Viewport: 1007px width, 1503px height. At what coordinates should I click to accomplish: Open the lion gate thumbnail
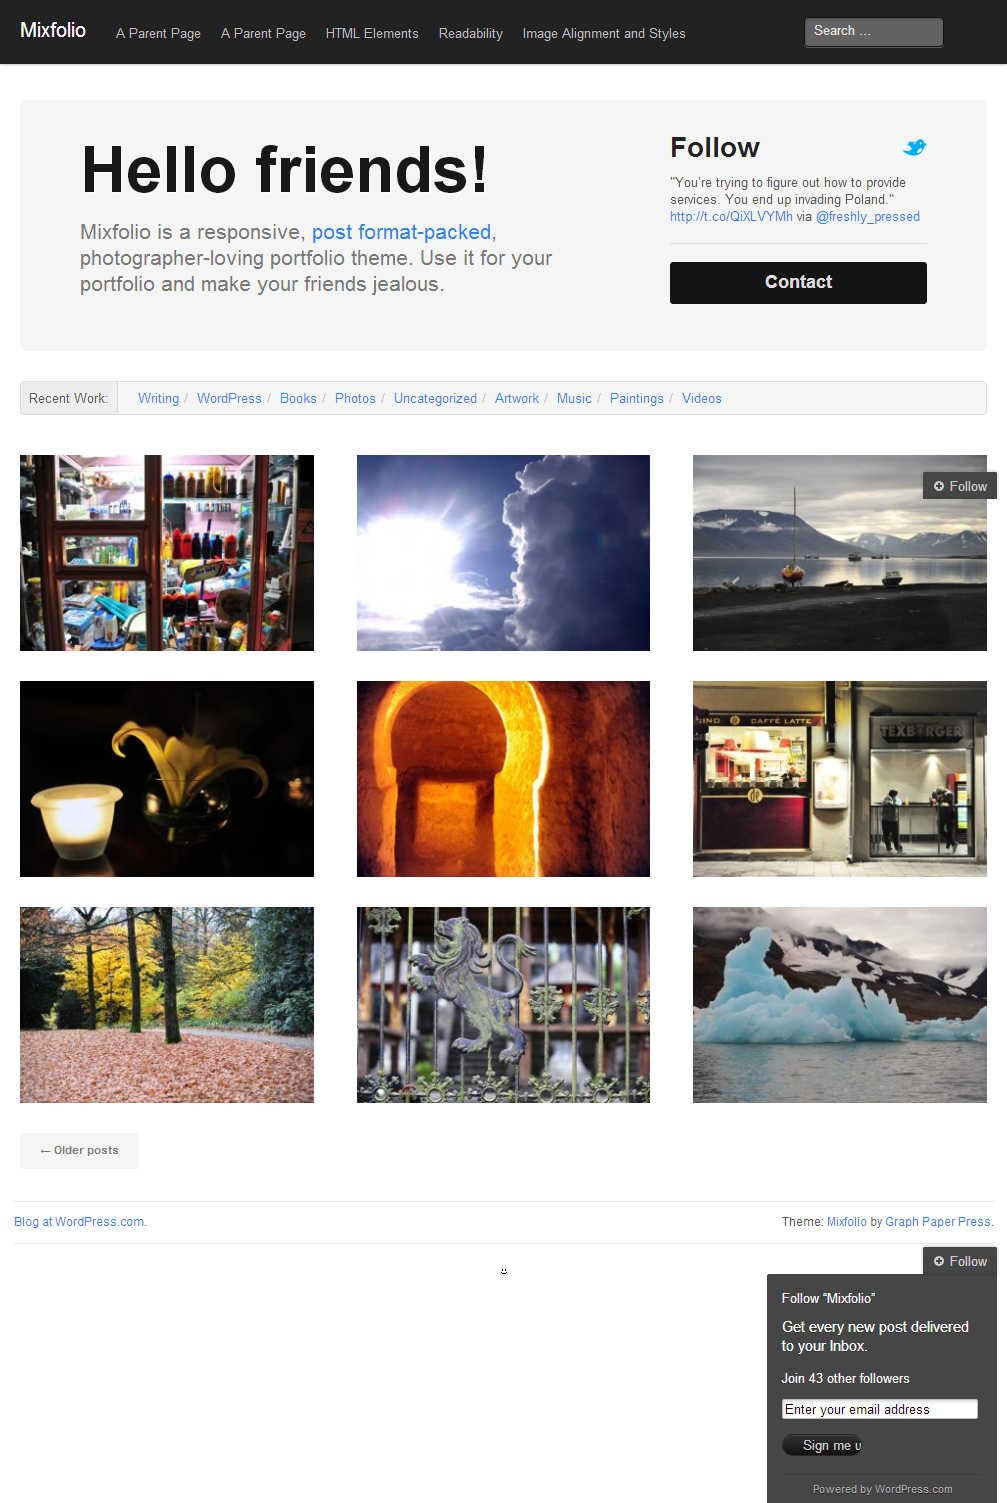(503, 1005)
